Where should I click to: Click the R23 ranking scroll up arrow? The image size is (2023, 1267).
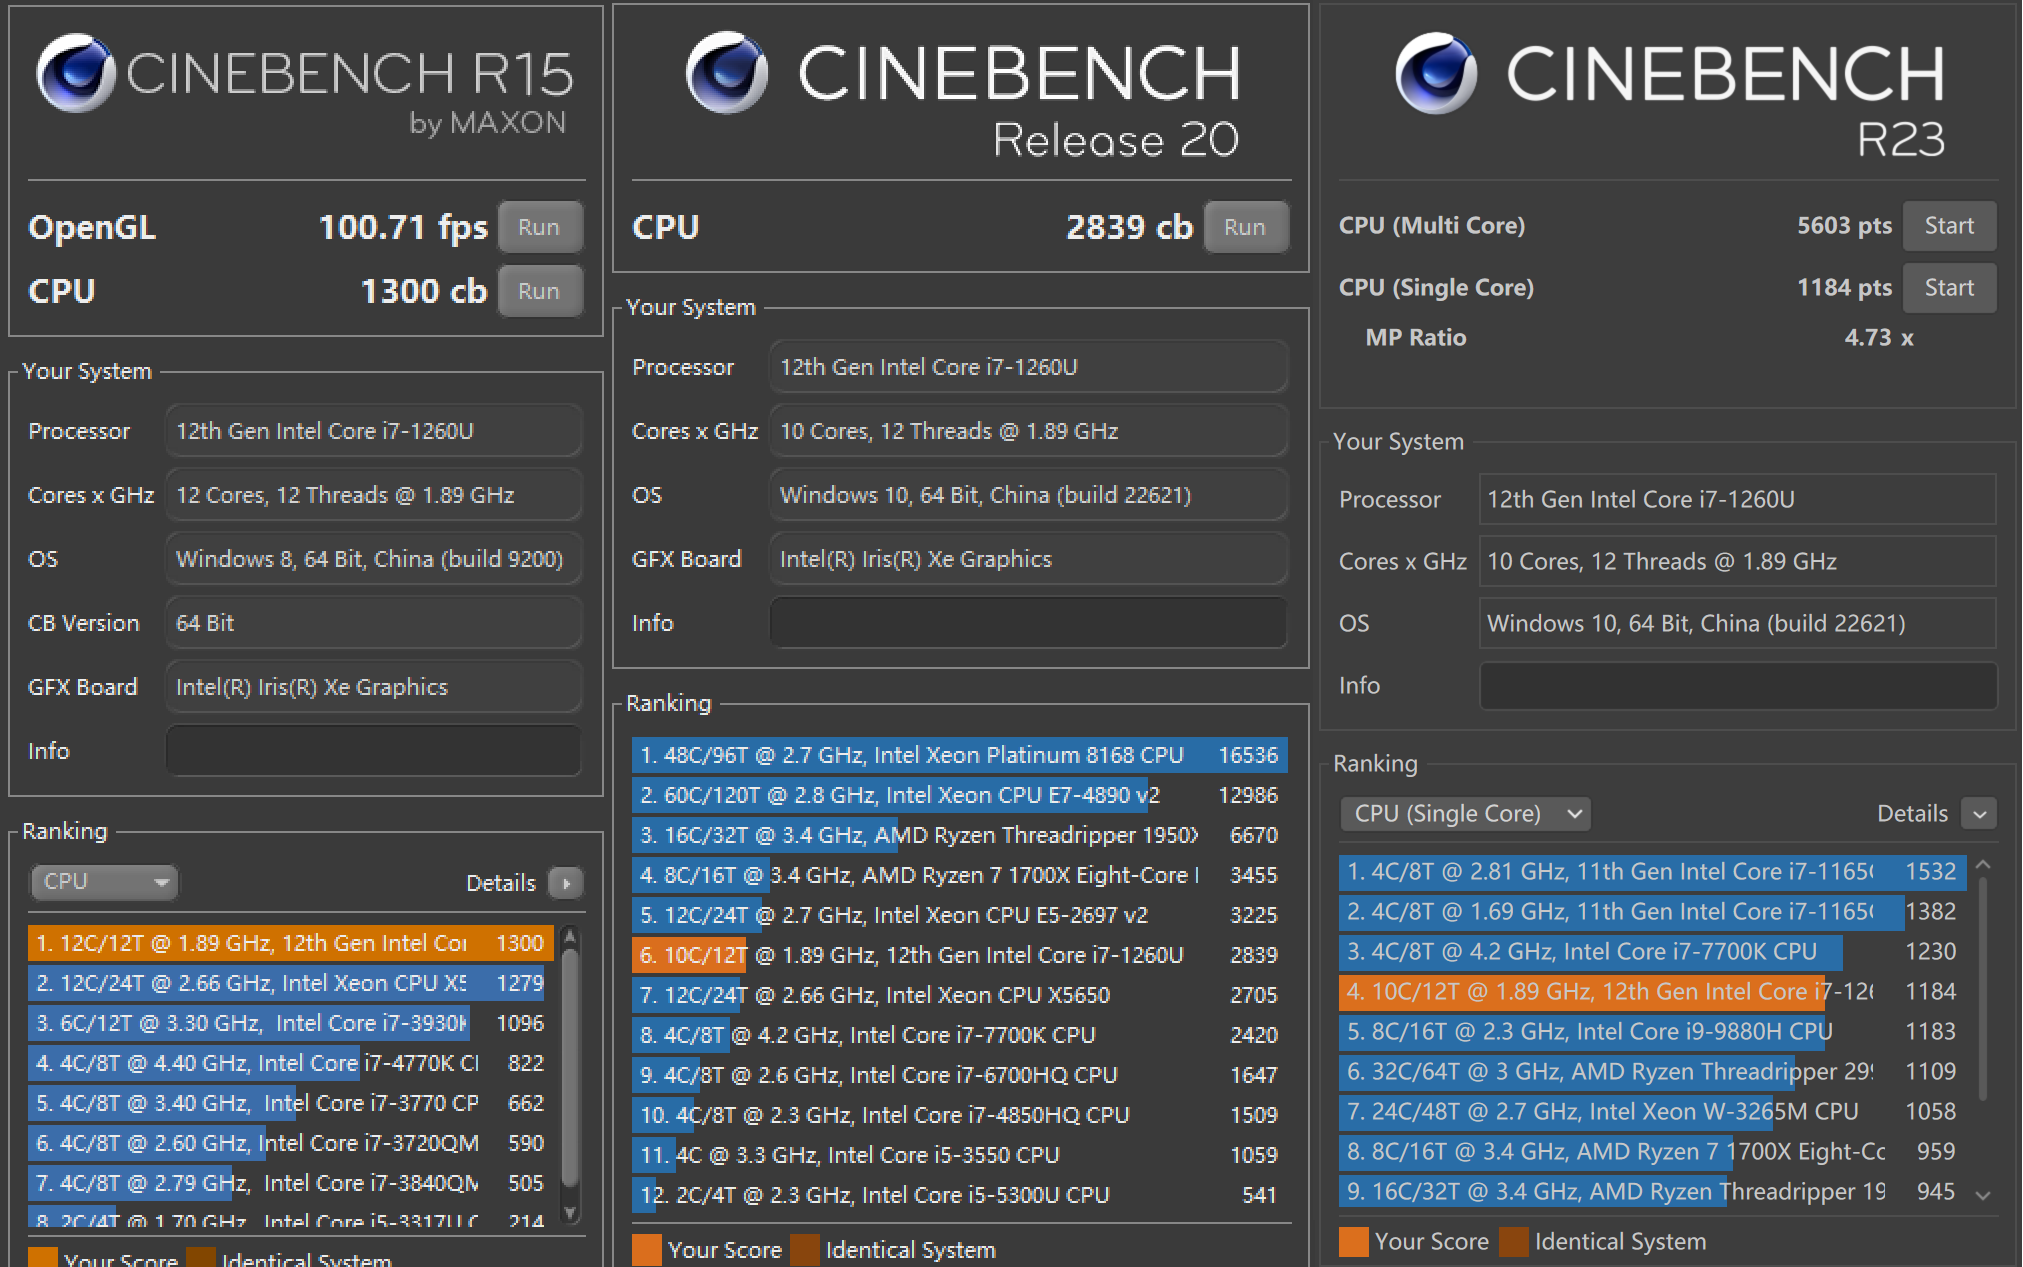point(1983,864)
